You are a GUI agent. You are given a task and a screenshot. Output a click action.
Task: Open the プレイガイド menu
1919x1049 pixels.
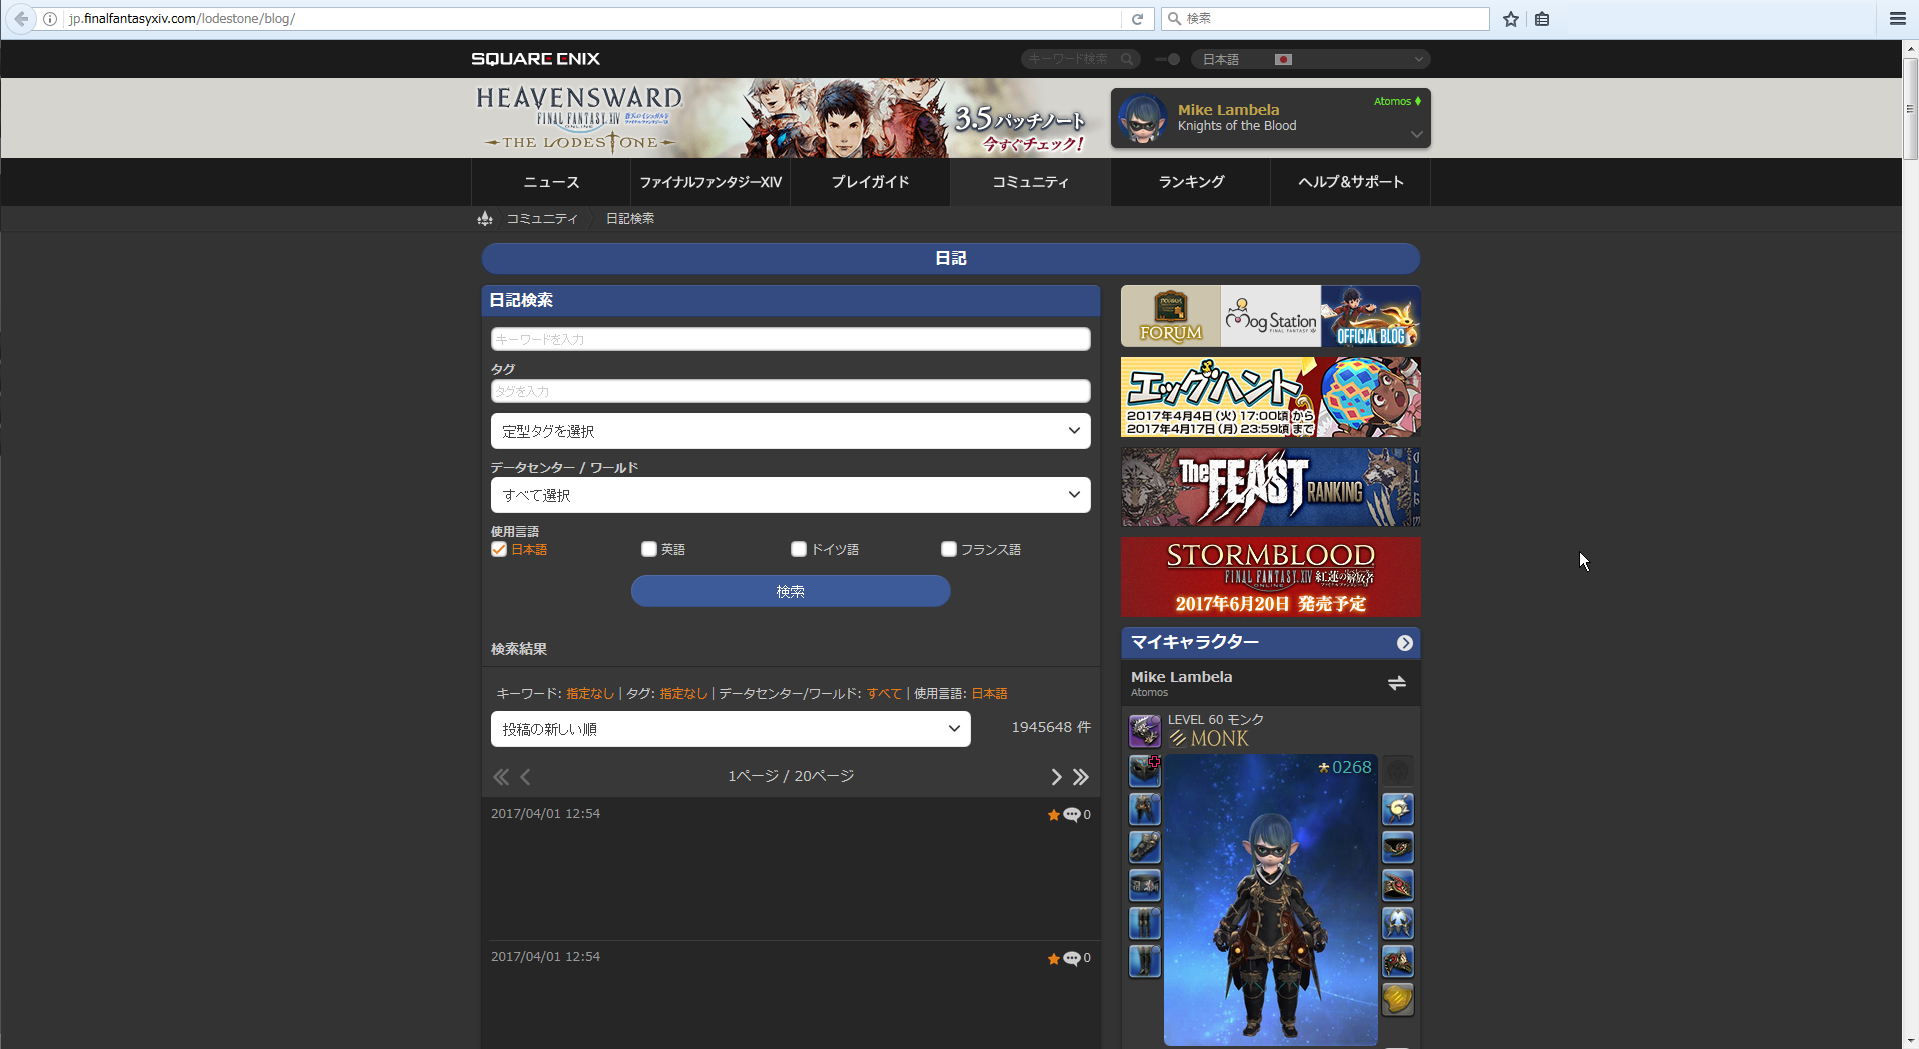[x=870, y=182]
